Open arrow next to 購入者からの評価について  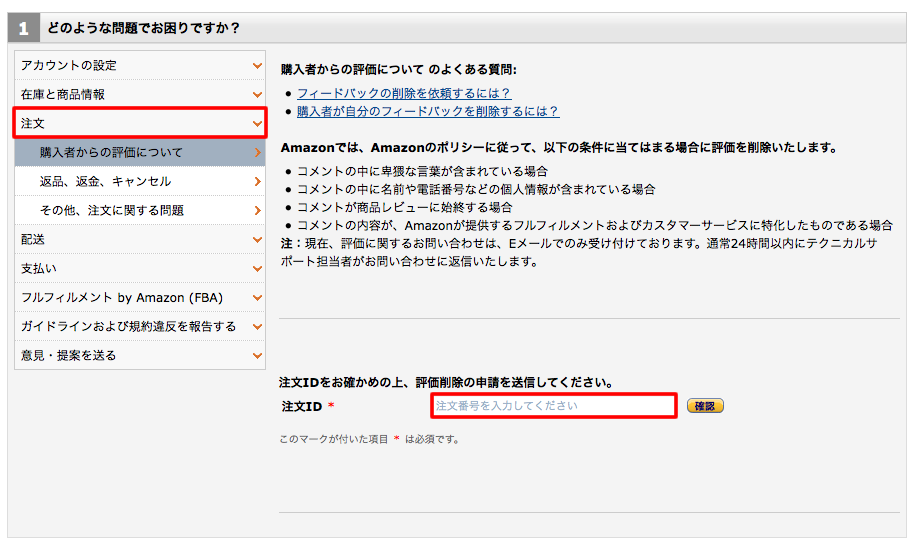[258, 153]
